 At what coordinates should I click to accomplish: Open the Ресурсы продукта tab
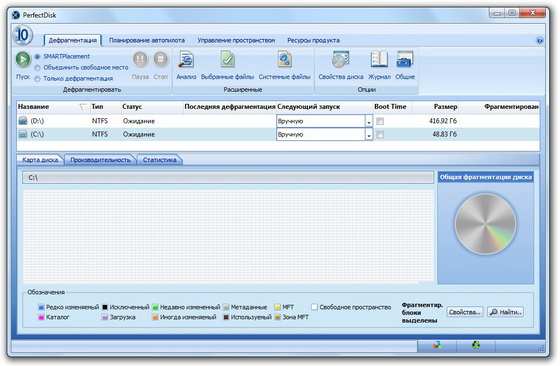click(x=313, y=40)
